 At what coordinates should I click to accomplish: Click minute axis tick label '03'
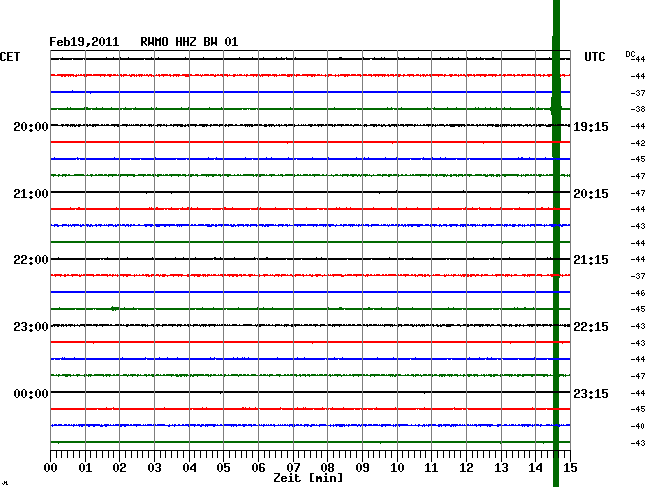coord(154,467)
